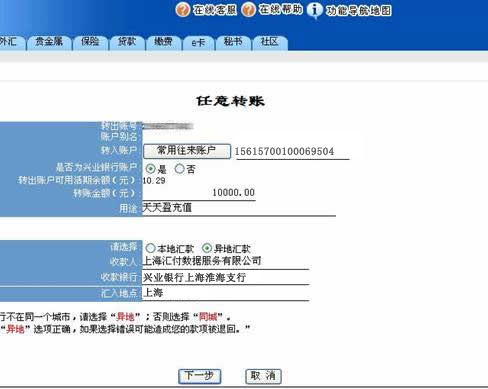Click the 收款银行 text field
Image resolution: width=488 pixels, height=389 pixels.
pos(226,278)
